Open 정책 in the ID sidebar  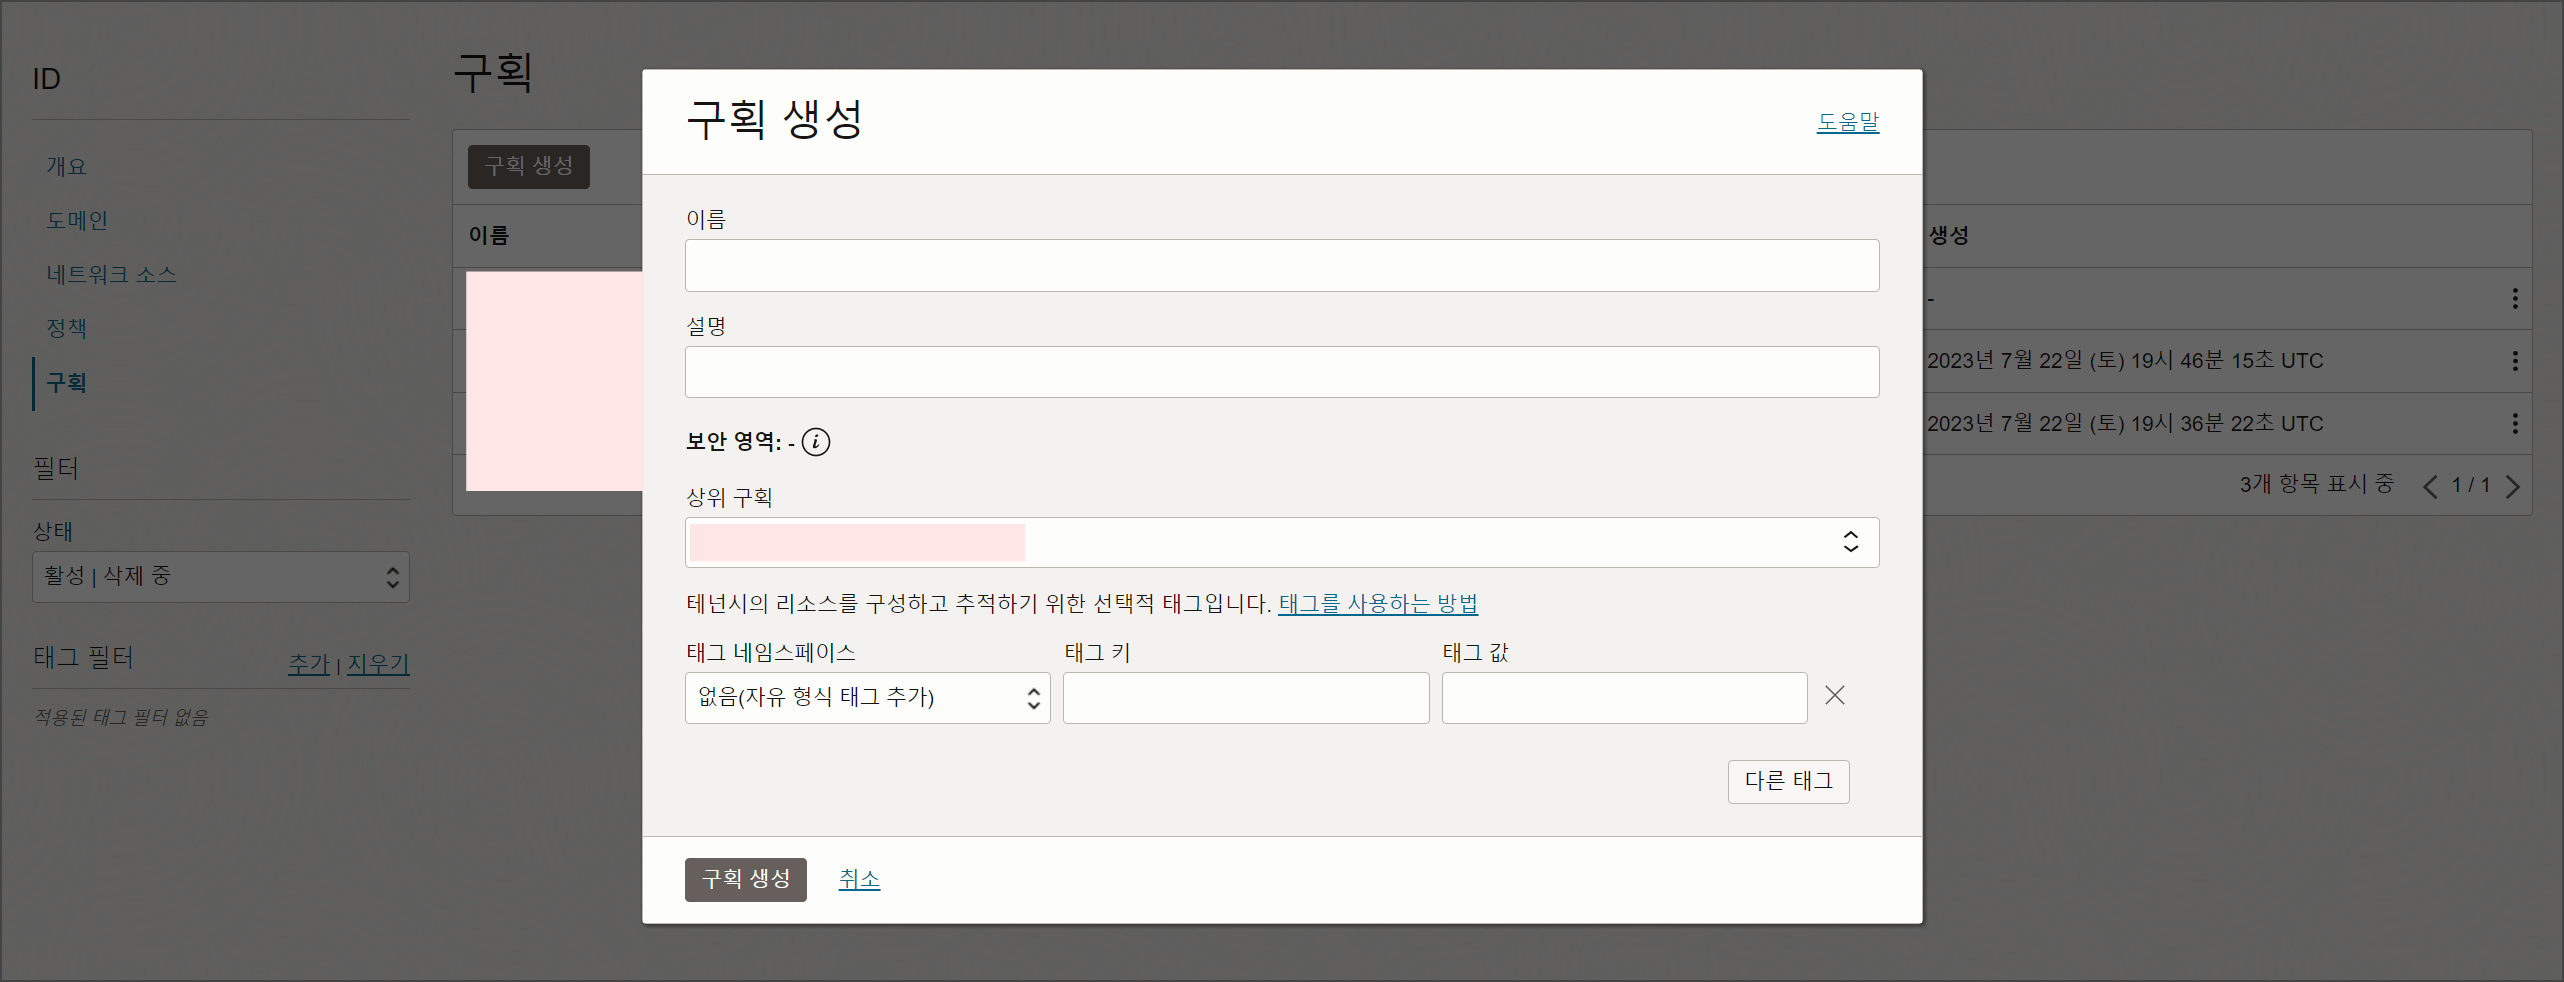pyautogui.click(x=66, y=328)
